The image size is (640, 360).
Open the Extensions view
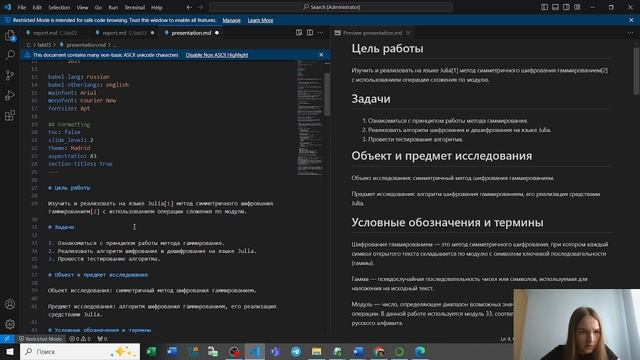tap(10, 115)
